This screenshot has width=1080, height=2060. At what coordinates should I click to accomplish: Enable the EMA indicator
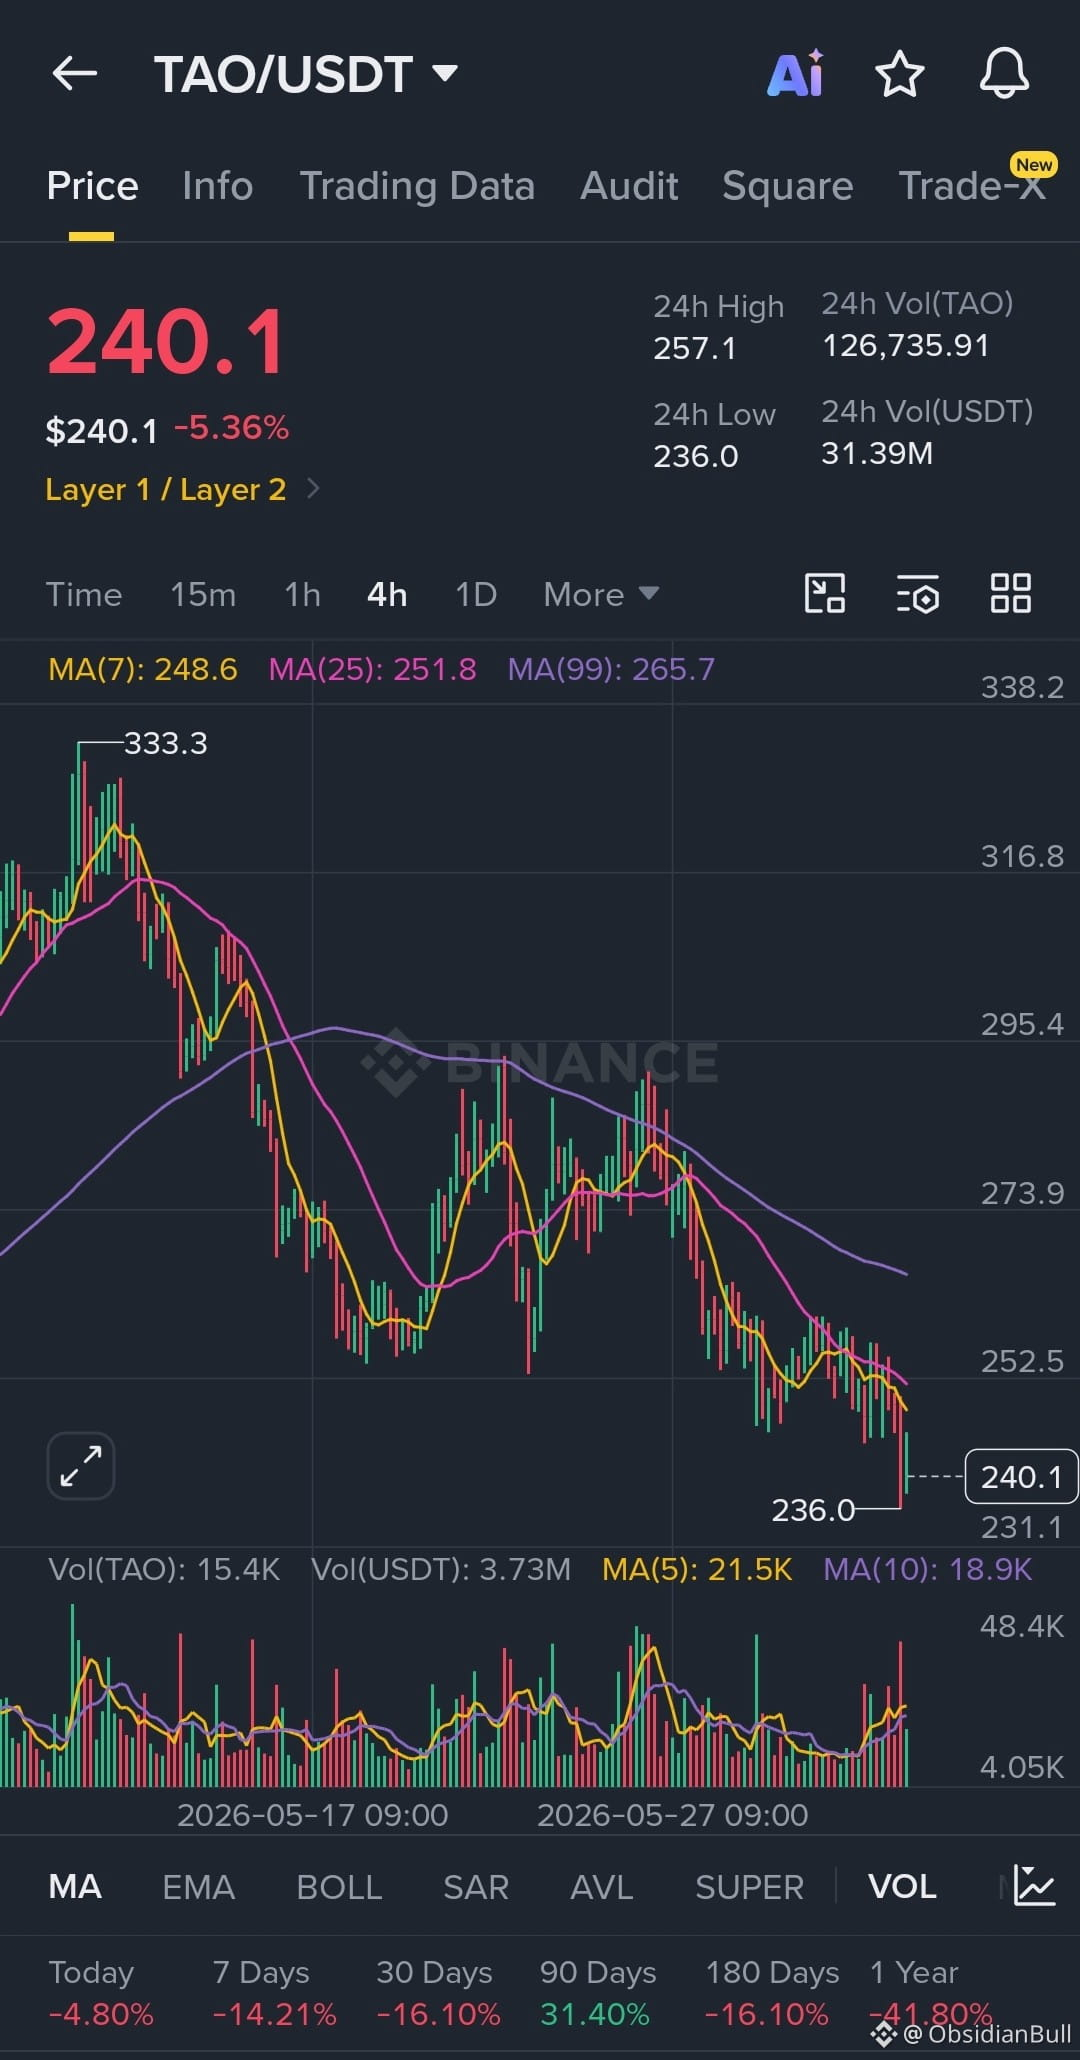coord(199,1887)
